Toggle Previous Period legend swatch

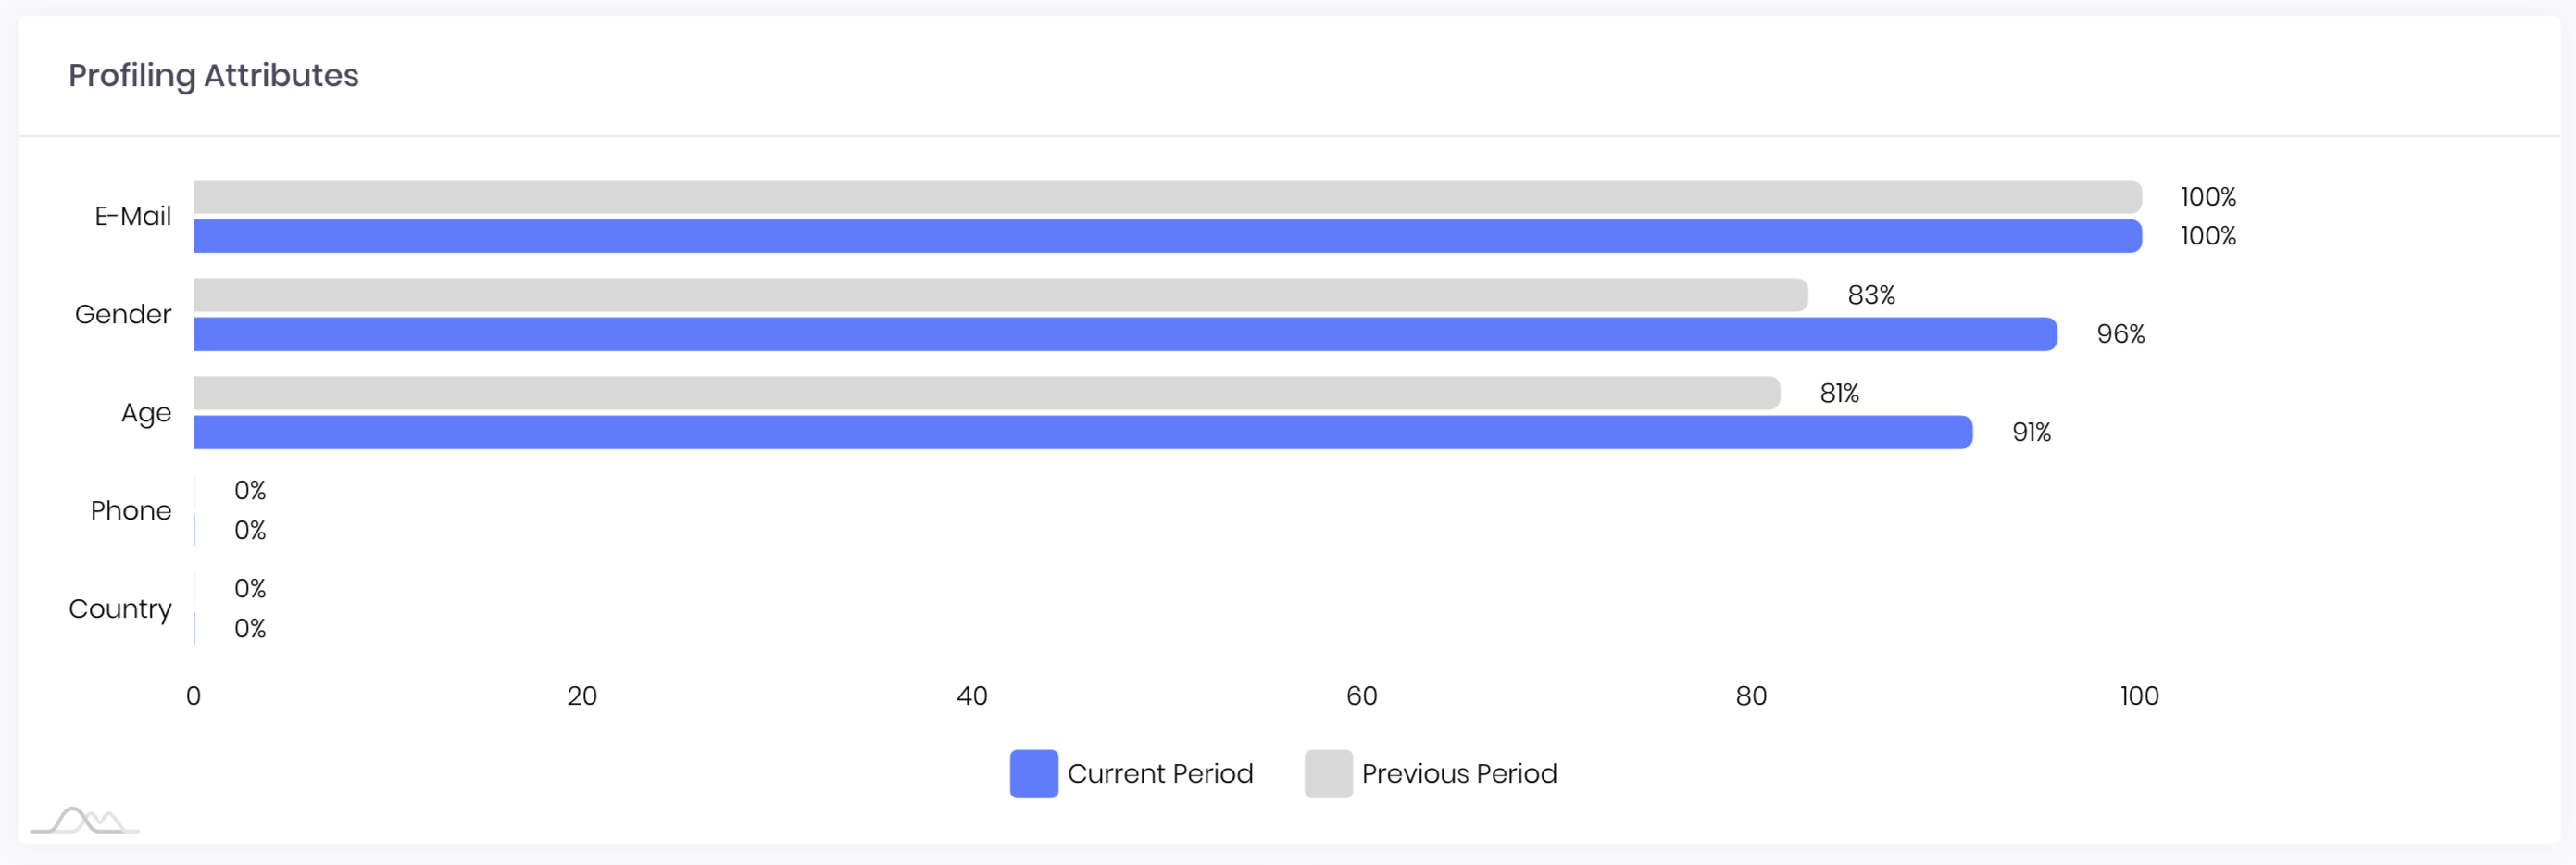(x=1328, y=773)
